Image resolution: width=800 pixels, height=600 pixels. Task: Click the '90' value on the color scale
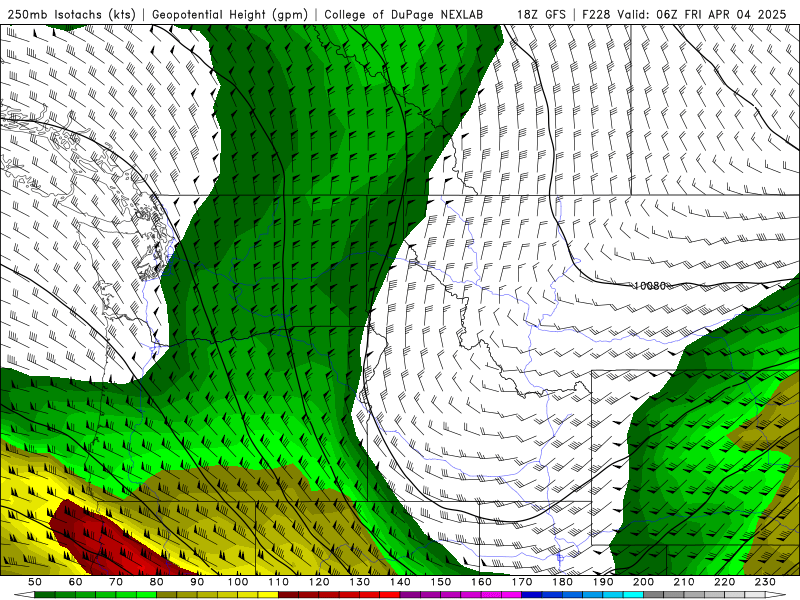coord(197,582)
